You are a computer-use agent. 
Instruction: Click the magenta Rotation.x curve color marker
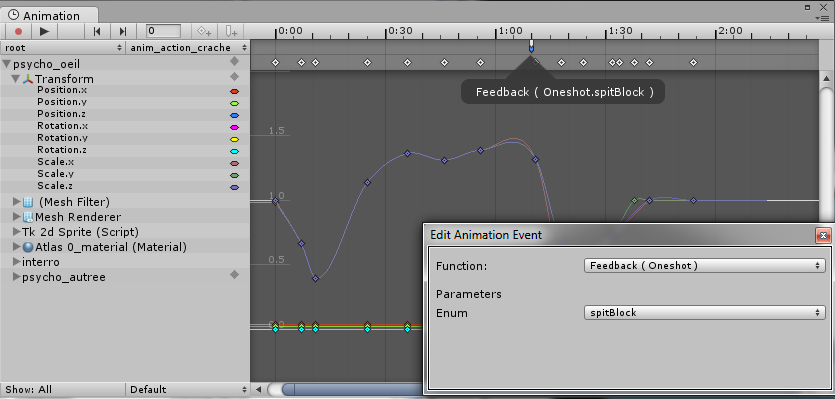[234, 128]
